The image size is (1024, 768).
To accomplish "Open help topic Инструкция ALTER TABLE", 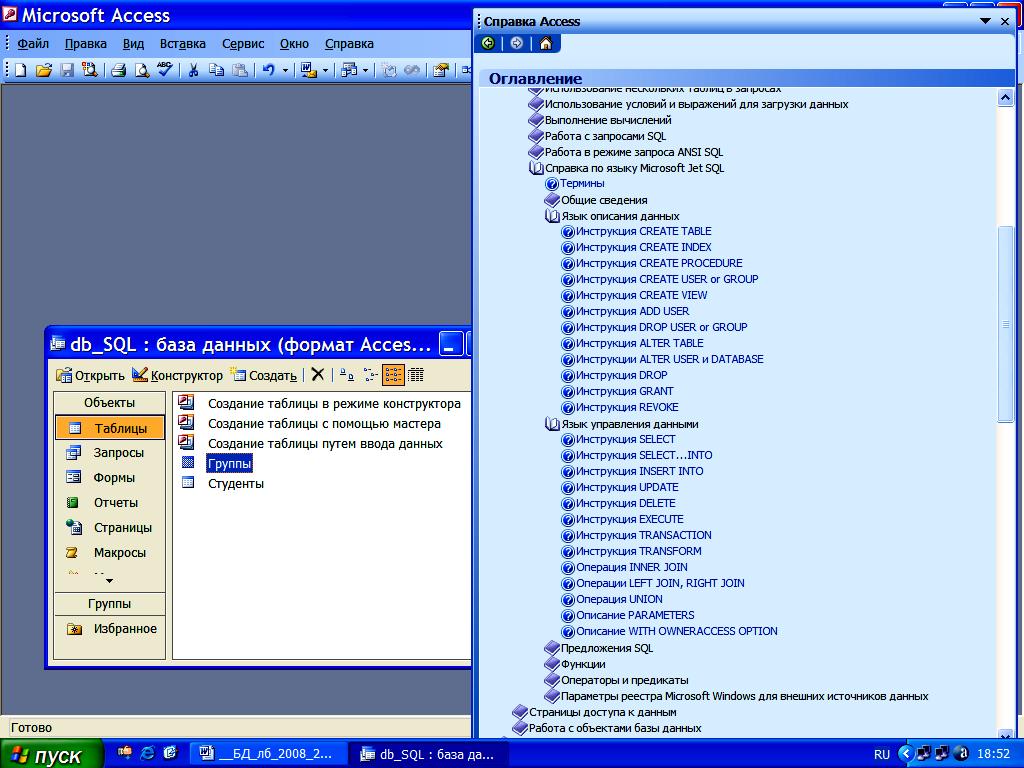I will click(639, 344).
